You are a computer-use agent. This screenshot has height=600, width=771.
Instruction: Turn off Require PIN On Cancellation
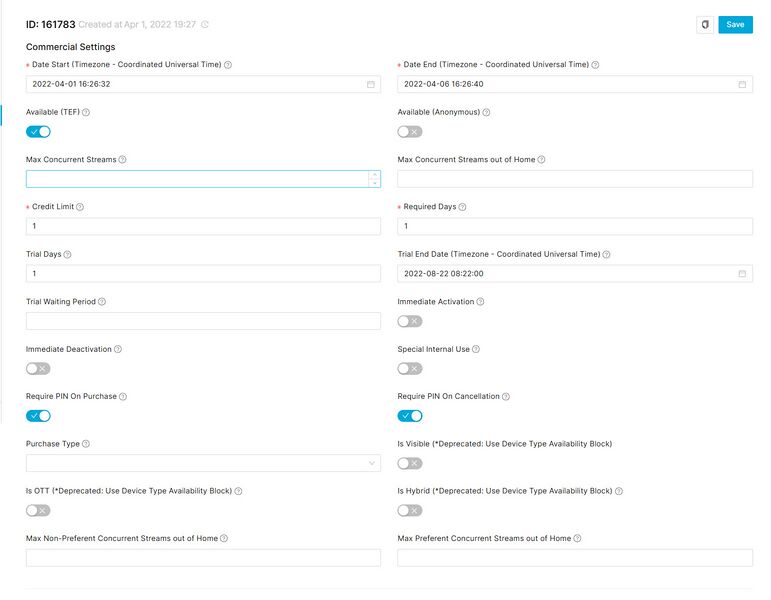point(410,416)
